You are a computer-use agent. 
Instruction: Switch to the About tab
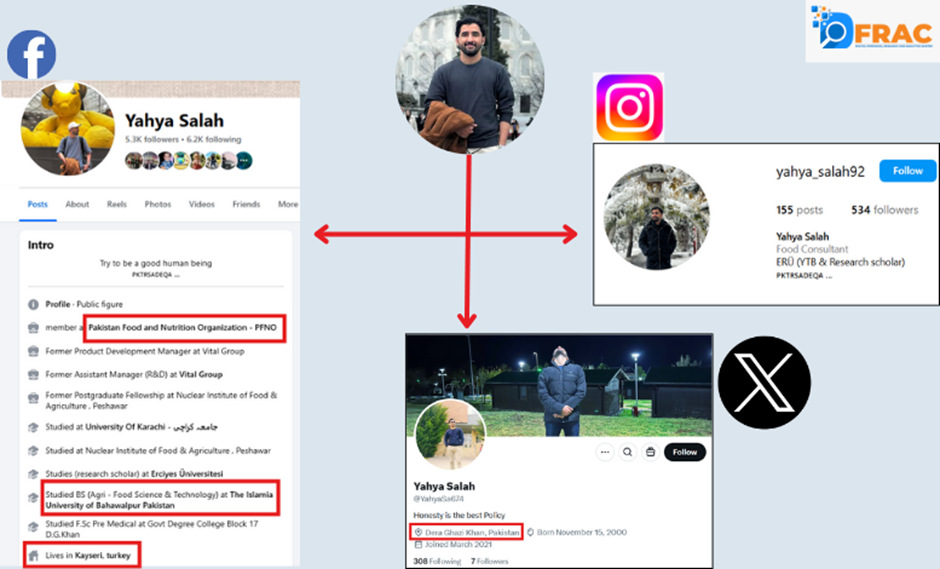77,204
